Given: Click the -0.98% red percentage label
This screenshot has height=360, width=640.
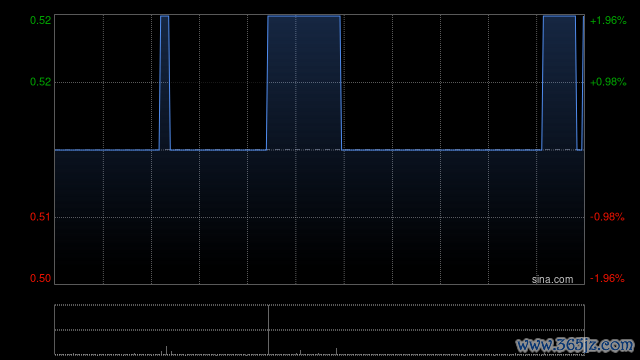Looking at the screenshot, I should pyautogui.click(x=607, y=217).
